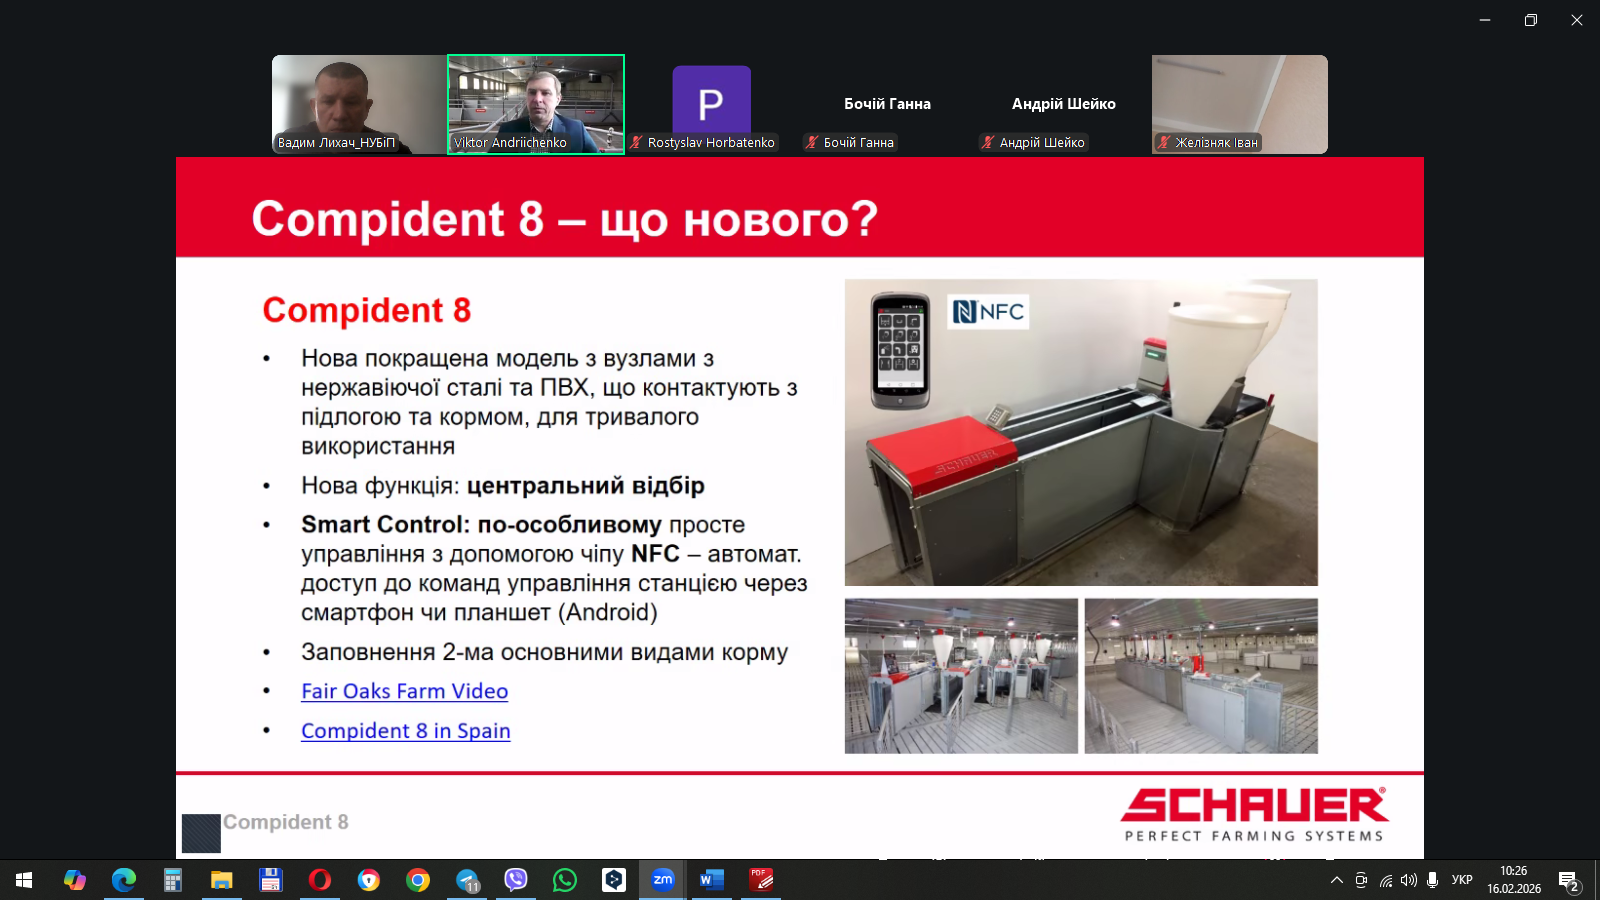Image resolution: width=1600 pixels, height=900 pixels.
Task: Click the muted mic icon for Андрій Шейко
Action: tap(988, 142)
